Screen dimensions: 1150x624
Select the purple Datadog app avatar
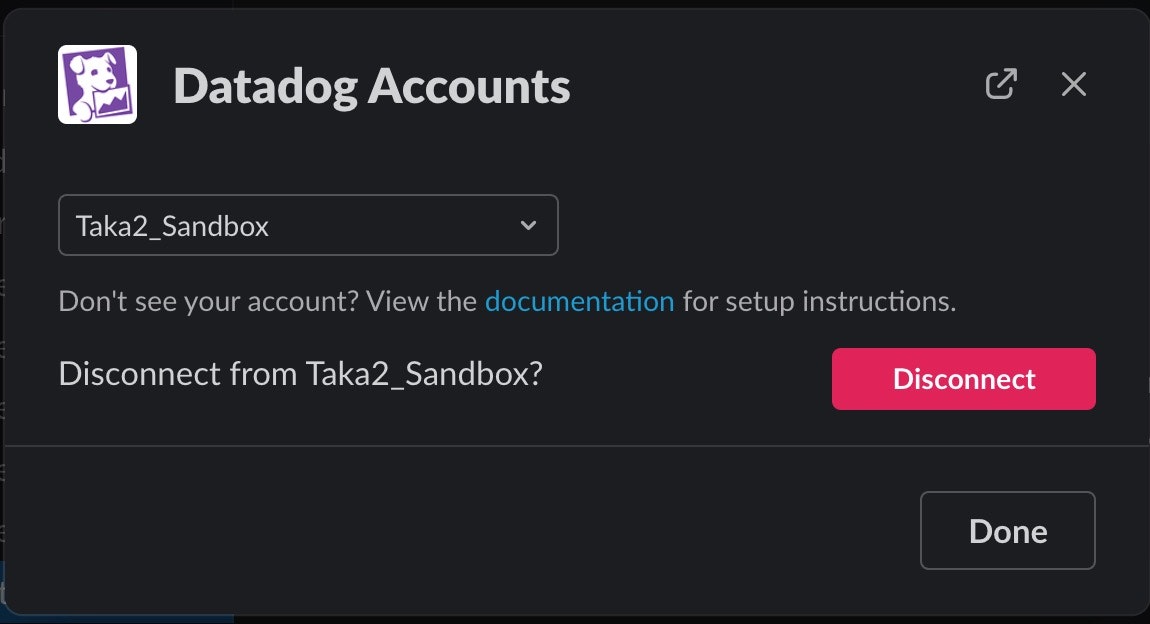point(96,84)
